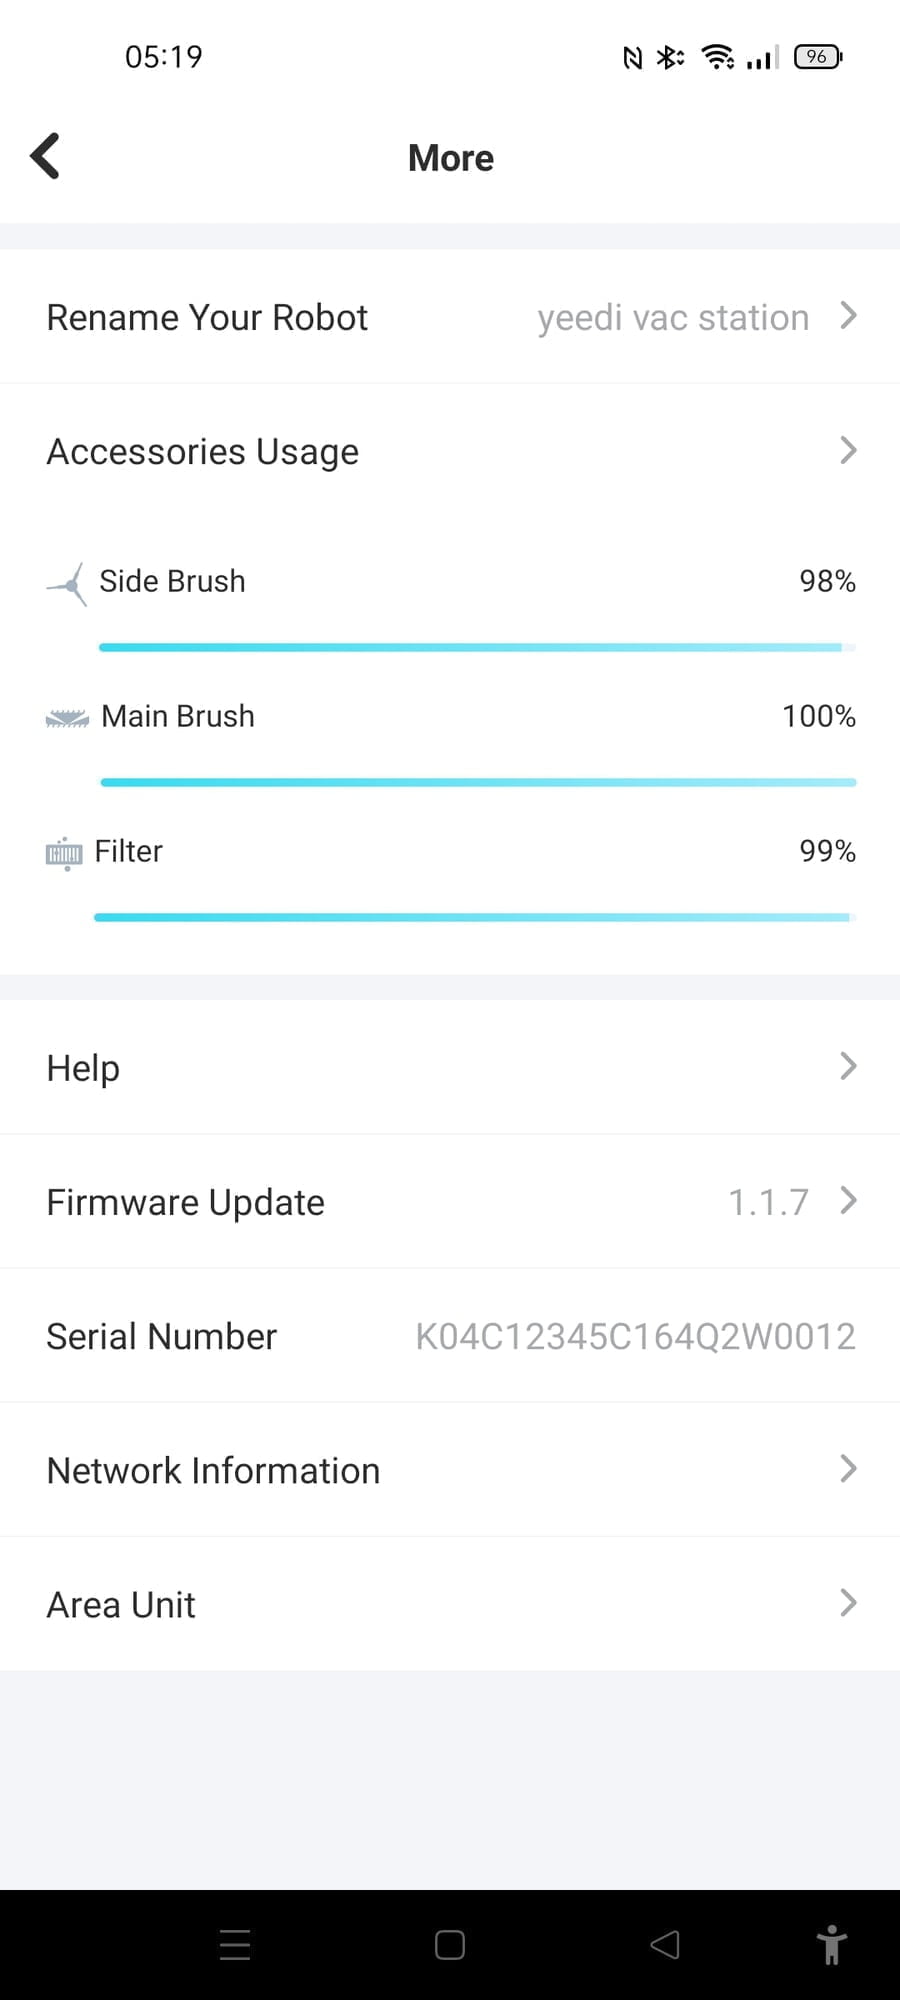
Task: Expand Accessories Usage chevron
Action: [x=848, y=451]
